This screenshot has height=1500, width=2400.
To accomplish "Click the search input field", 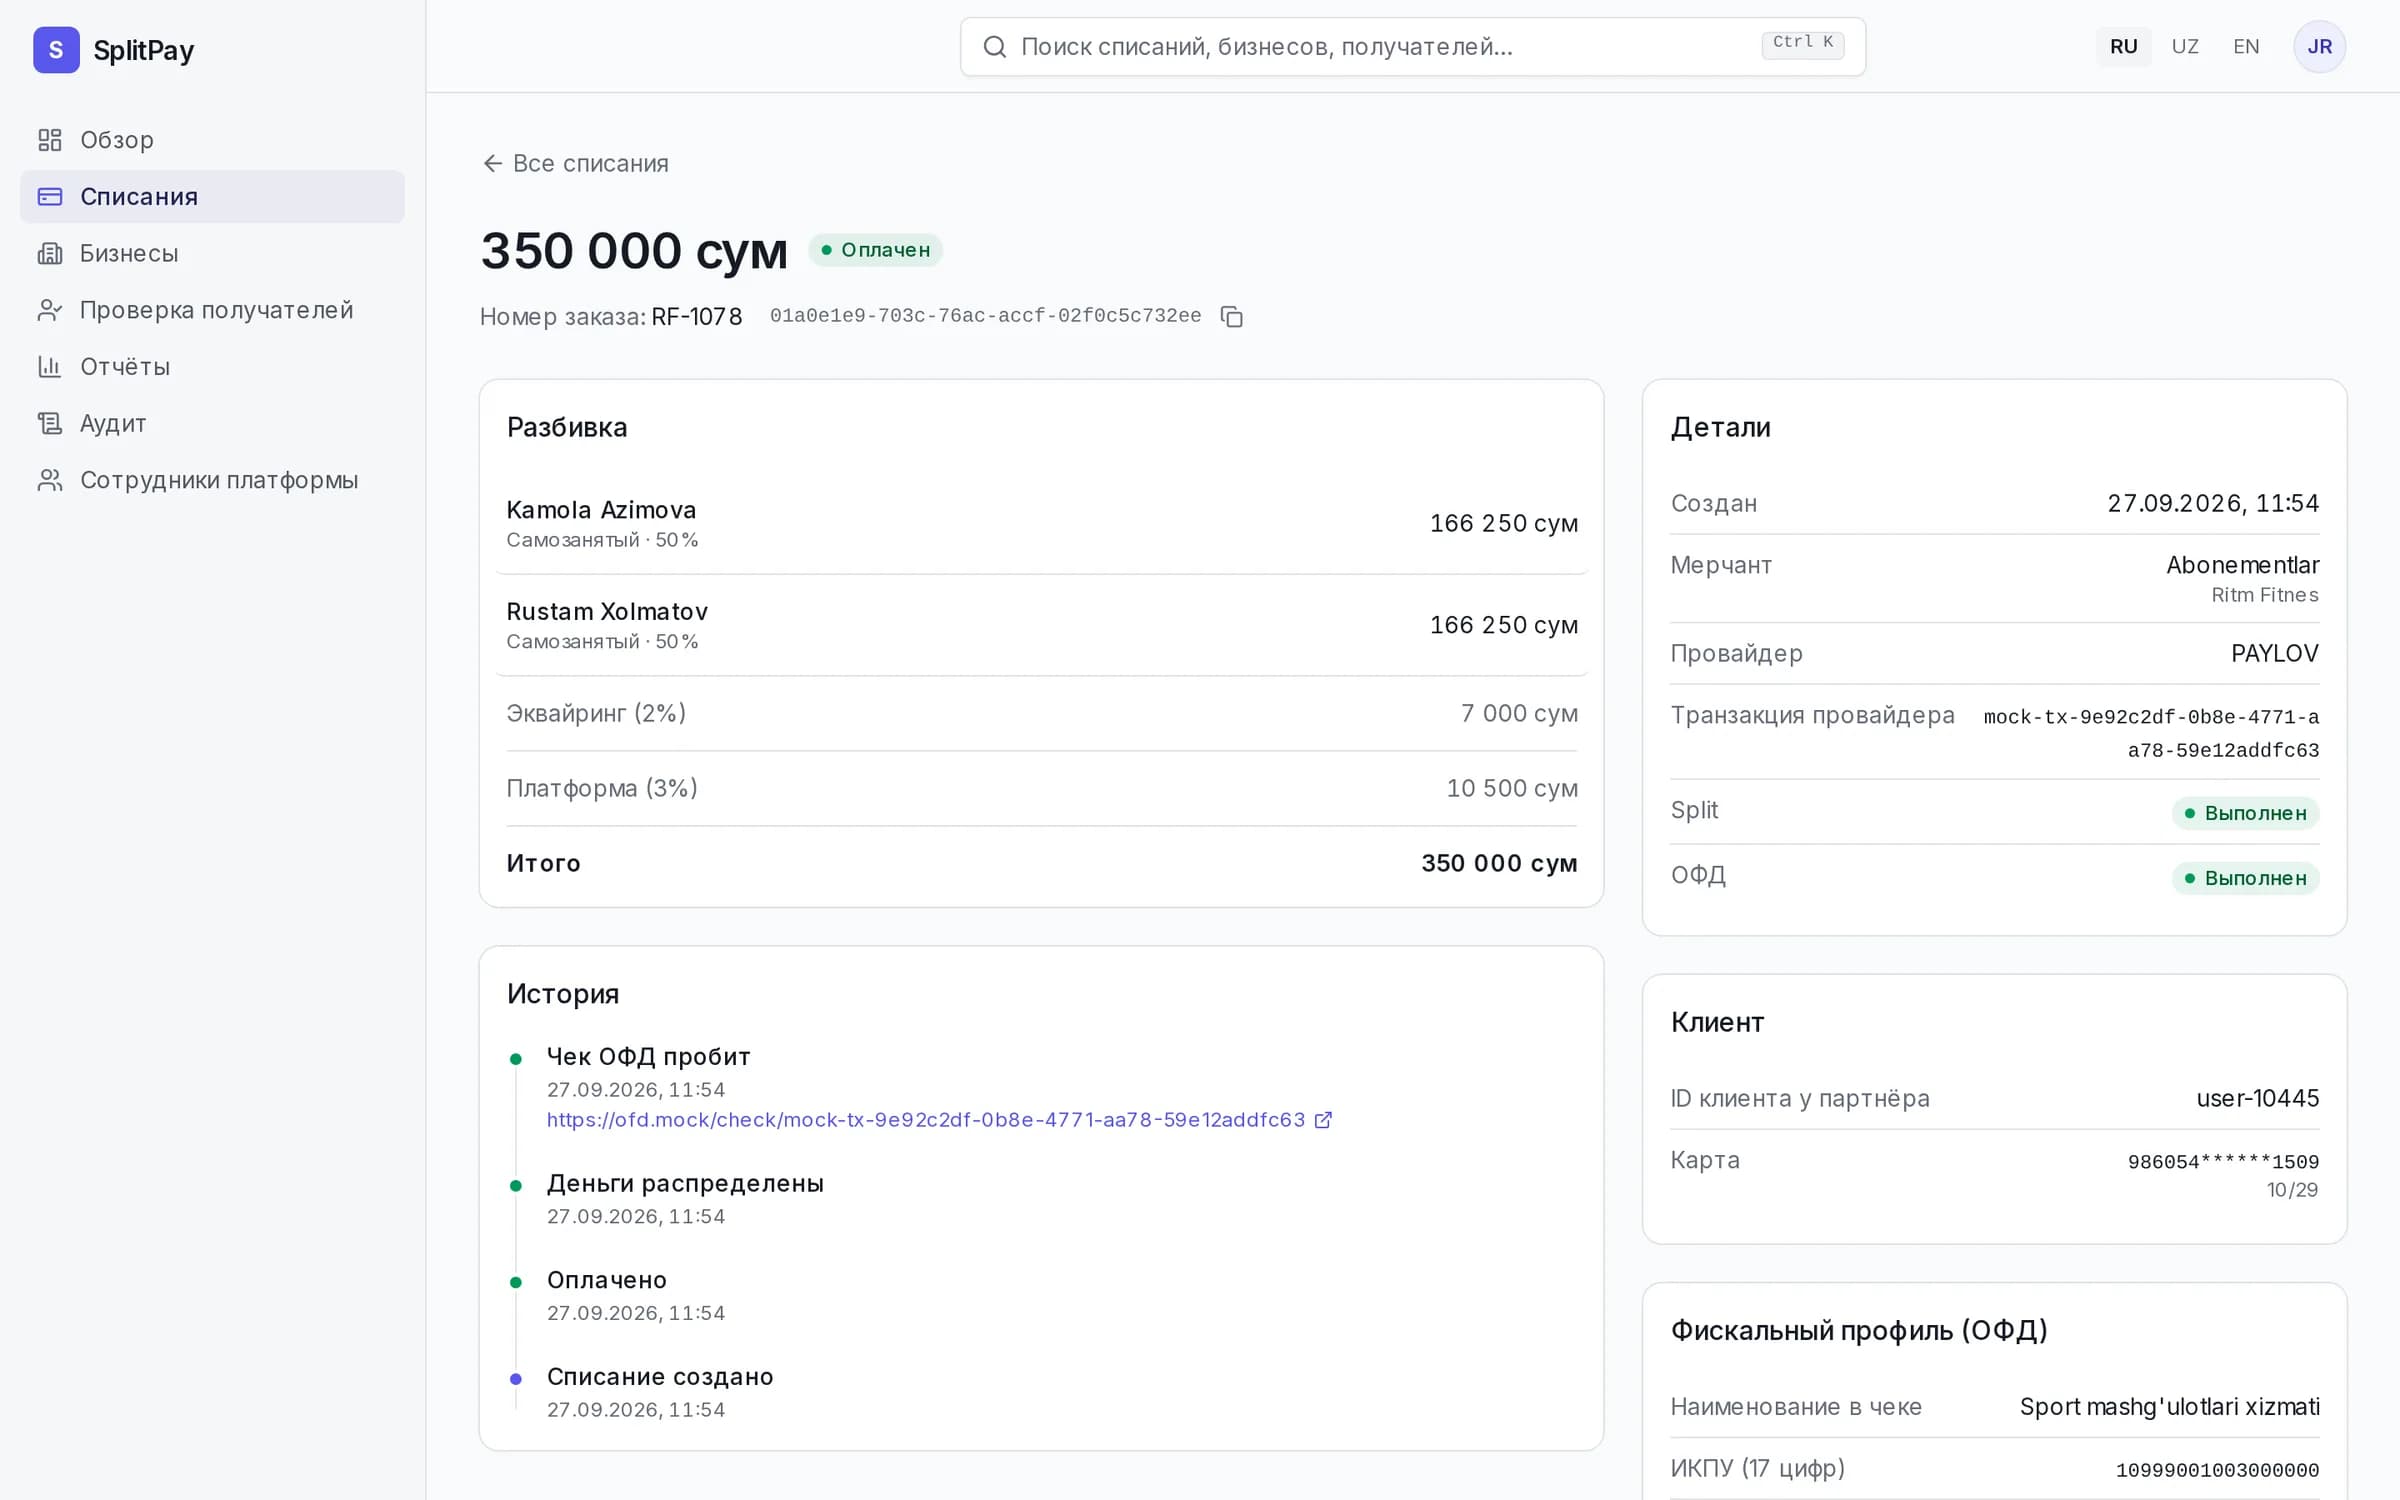I will (1412, 47).
